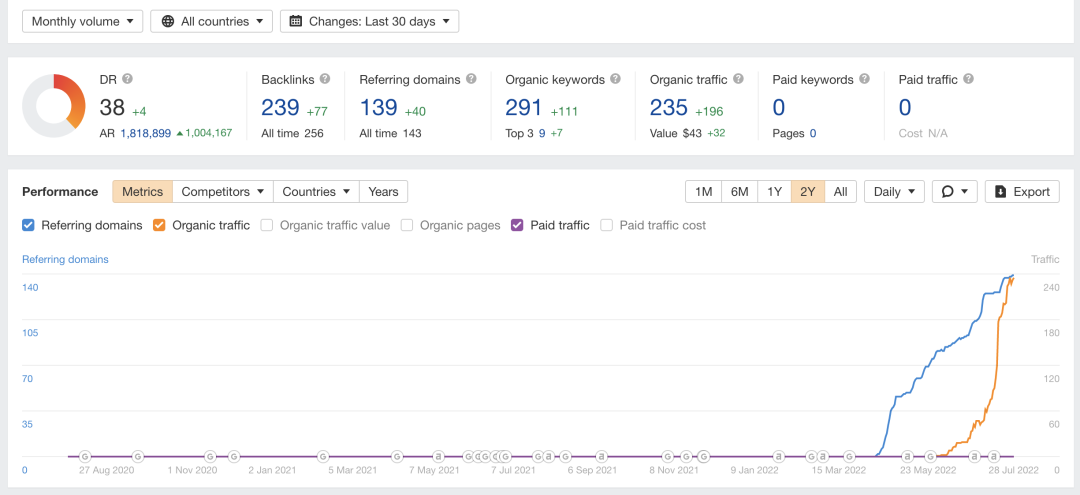Switch to the Competitors tab
The width and height of the screenshot is (1080, 495).
(x=223, y=192)
